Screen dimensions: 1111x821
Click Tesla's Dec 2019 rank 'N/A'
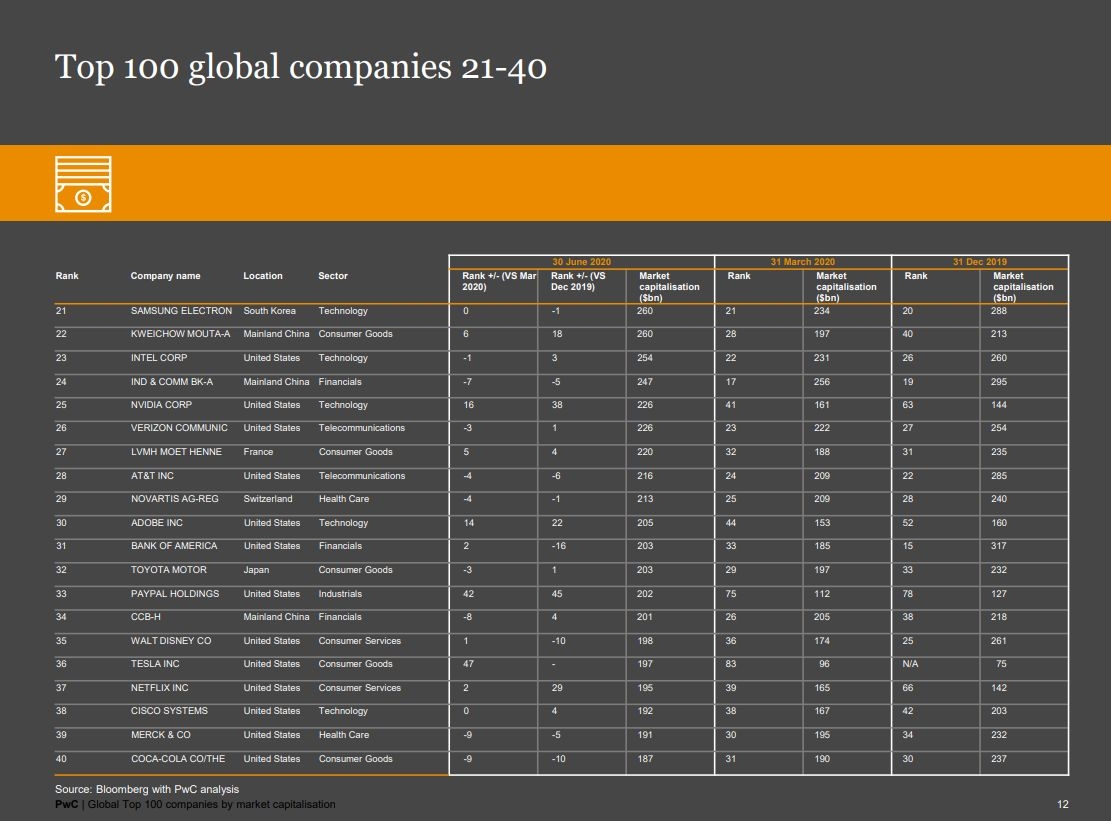(x=910, y=664)
